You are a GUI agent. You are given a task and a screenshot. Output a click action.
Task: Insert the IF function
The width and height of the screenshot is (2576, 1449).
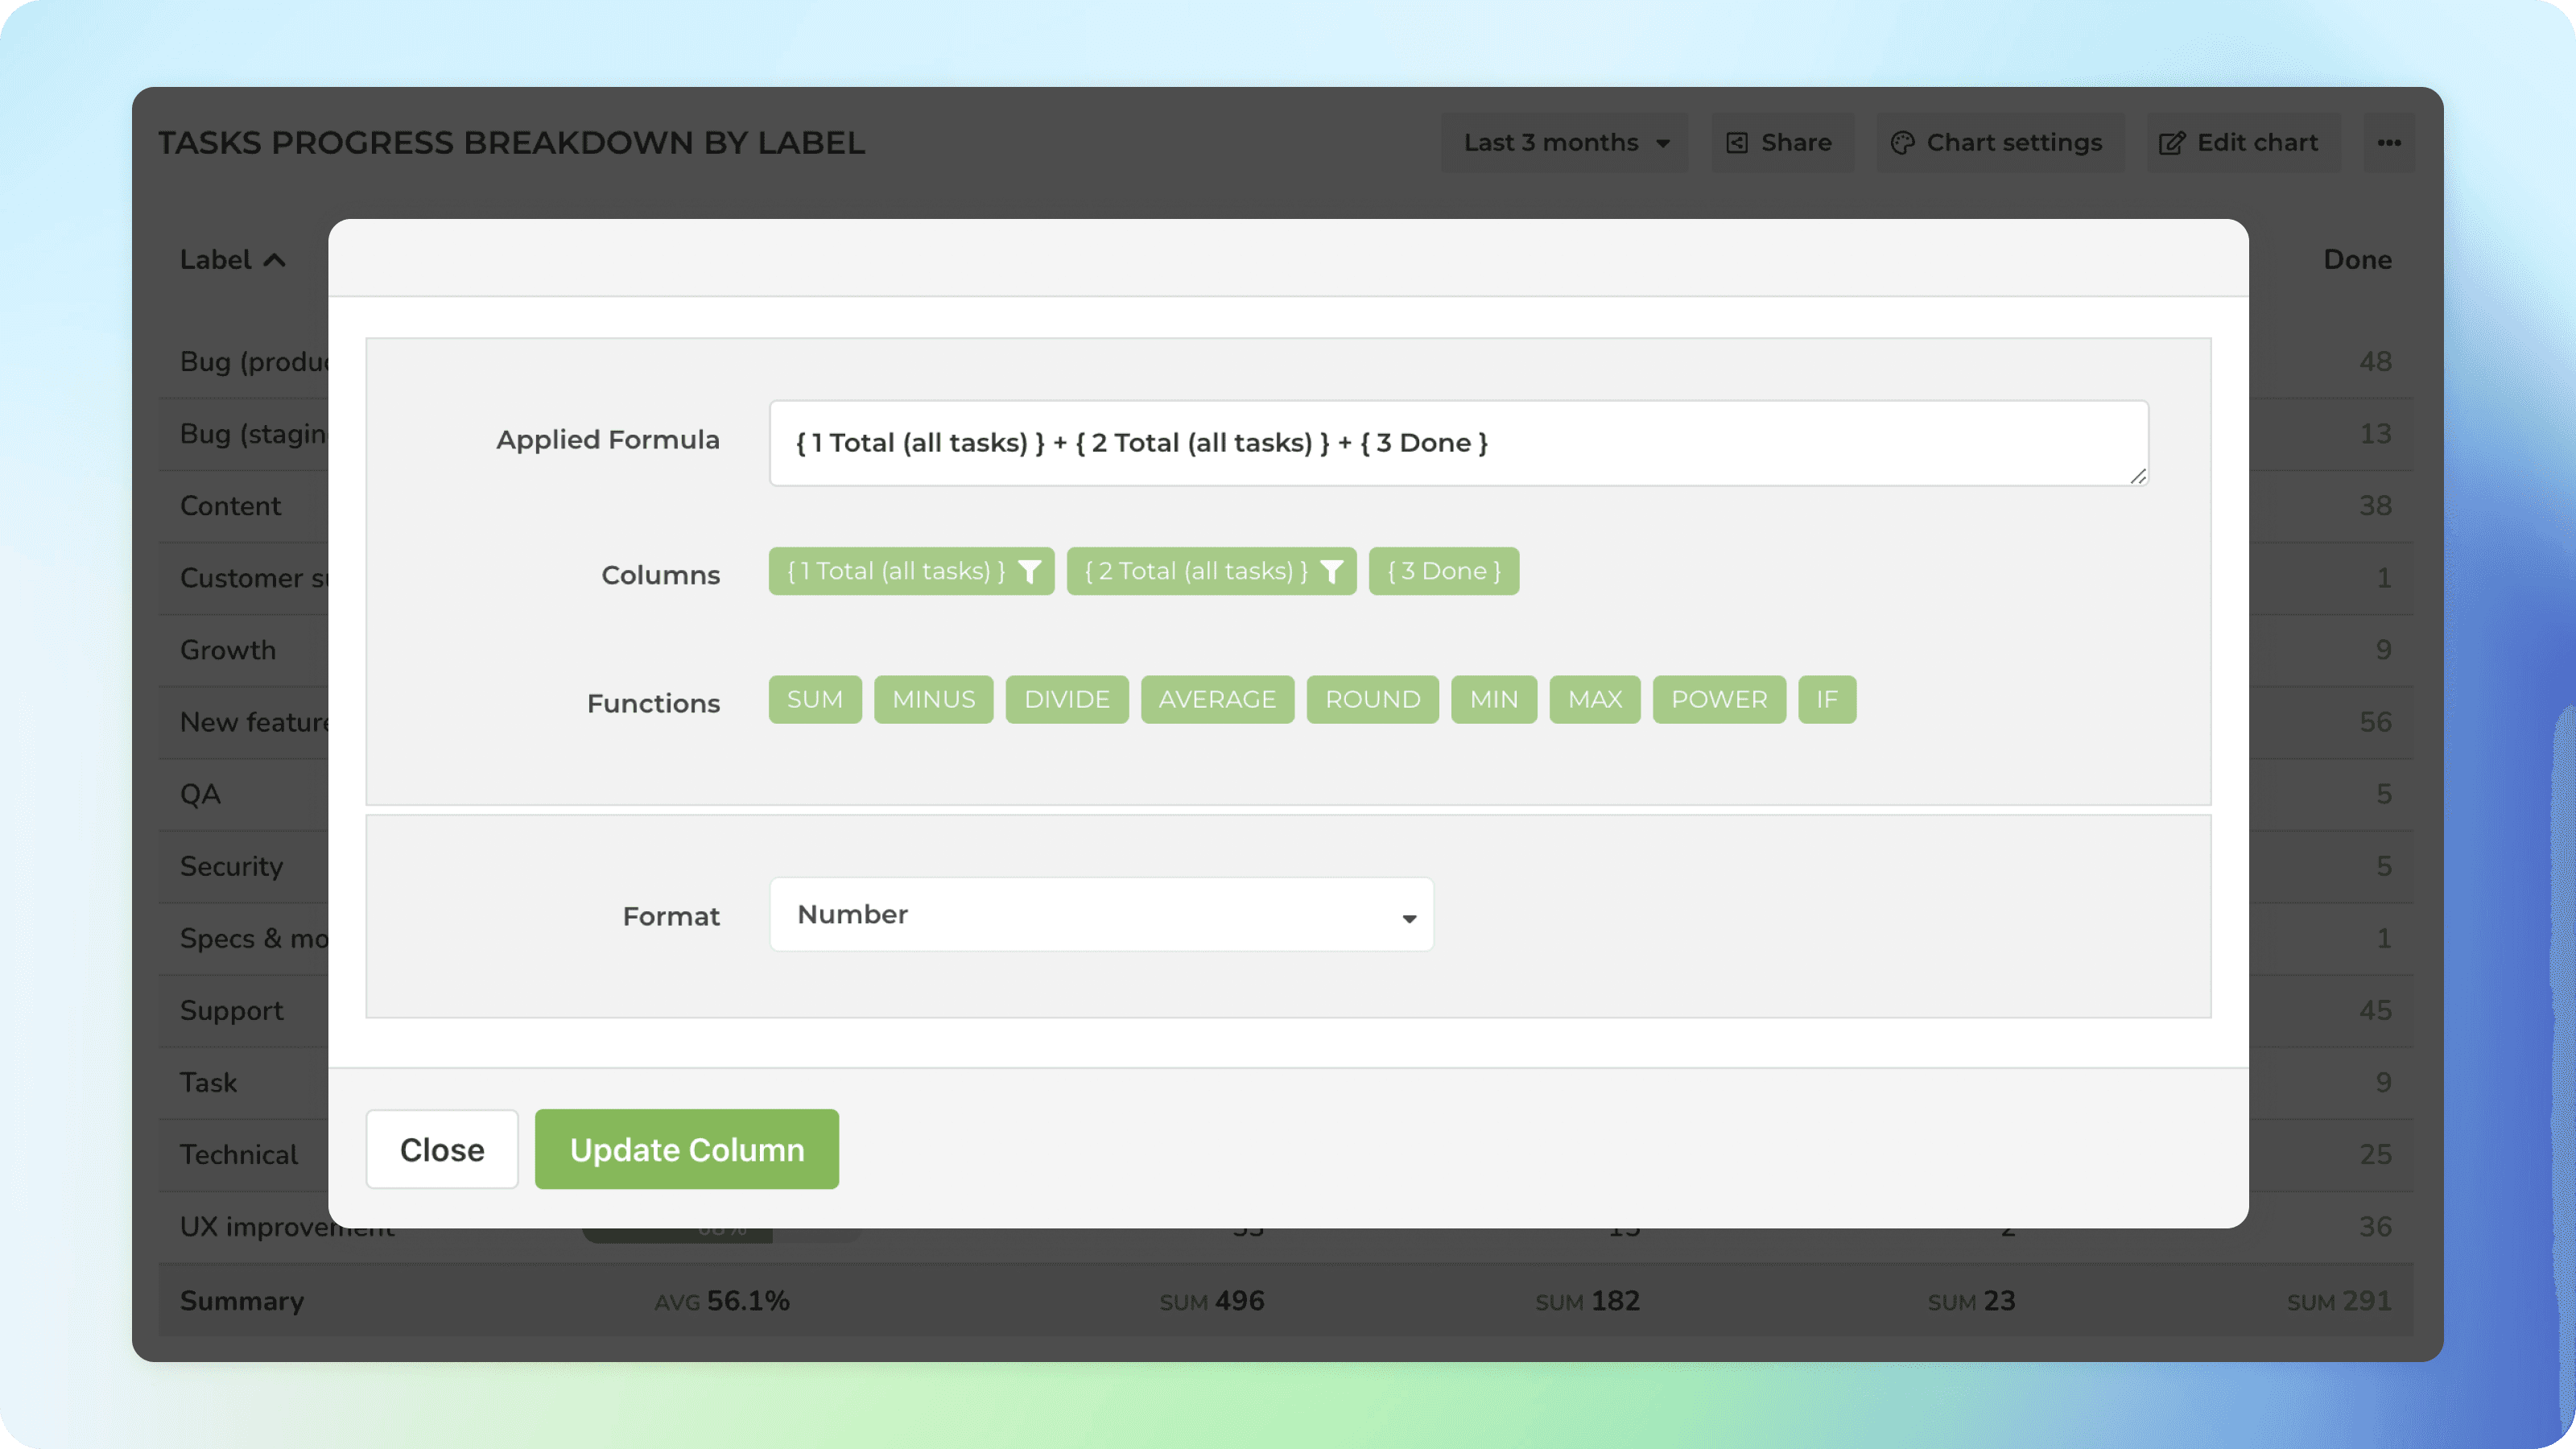1826,699
